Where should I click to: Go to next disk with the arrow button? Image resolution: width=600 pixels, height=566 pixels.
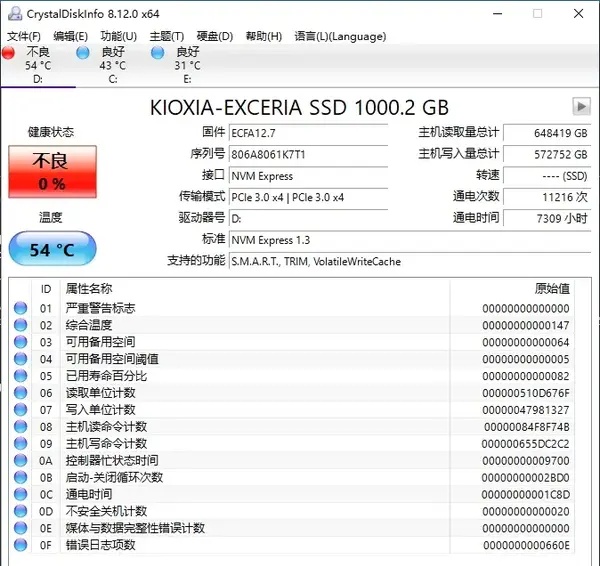click(581, 106)
